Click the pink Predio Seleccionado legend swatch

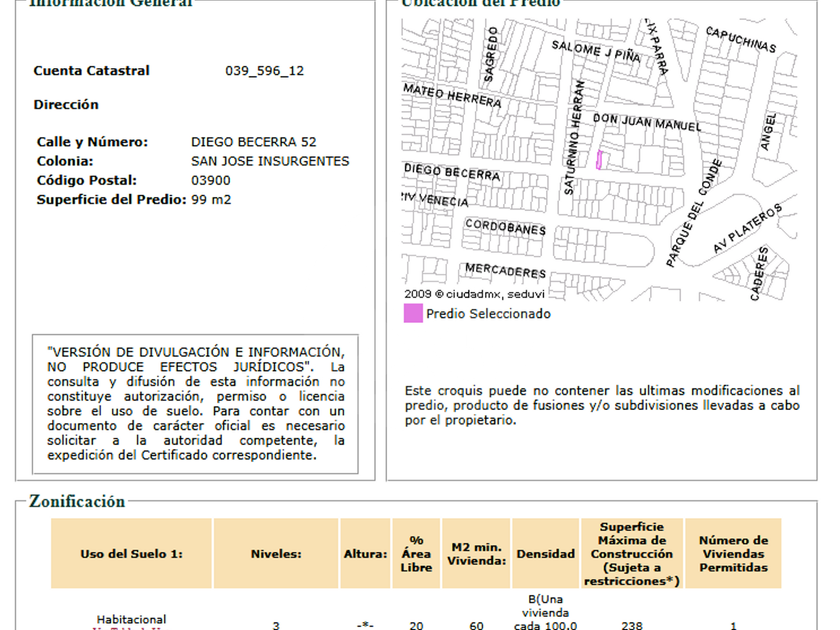[413, 313]
